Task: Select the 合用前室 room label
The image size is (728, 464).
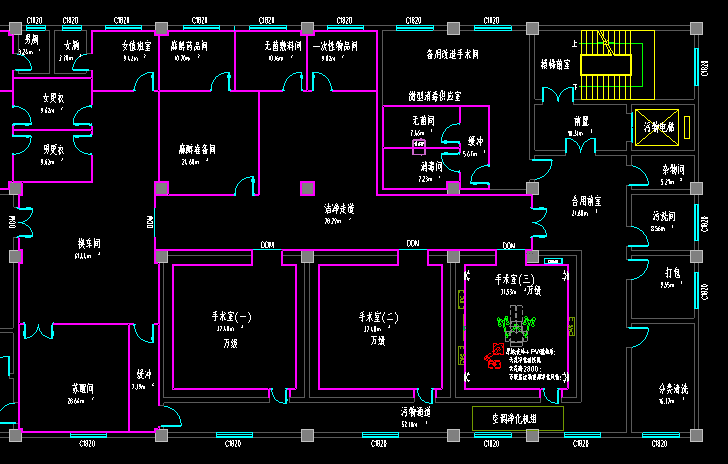Action: 586,201
